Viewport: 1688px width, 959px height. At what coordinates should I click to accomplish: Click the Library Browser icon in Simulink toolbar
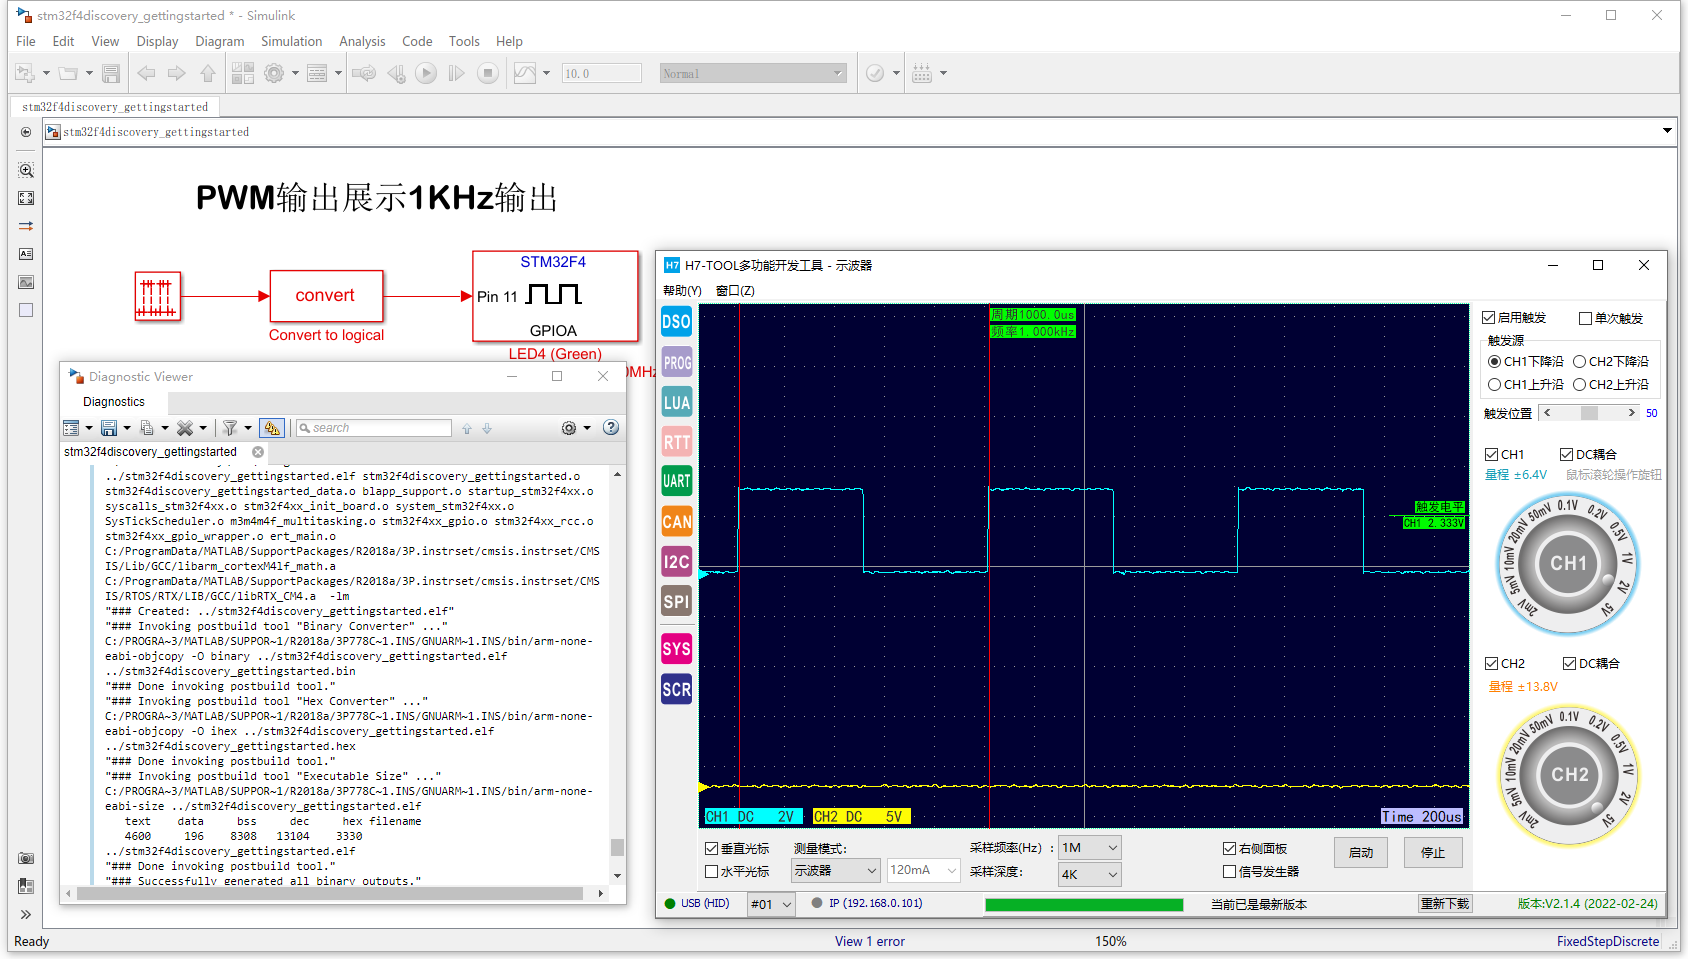click(243, 73)
